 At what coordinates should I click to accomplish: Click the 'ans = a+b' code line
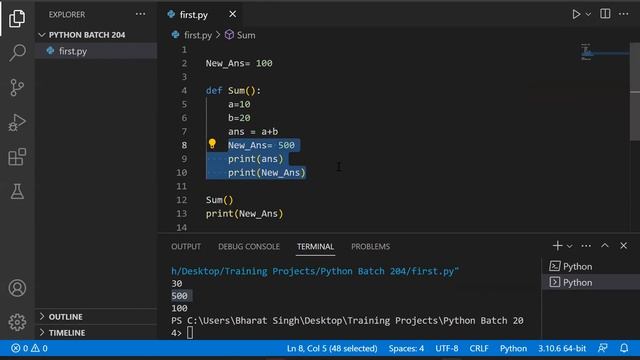[x=253, y=131]
